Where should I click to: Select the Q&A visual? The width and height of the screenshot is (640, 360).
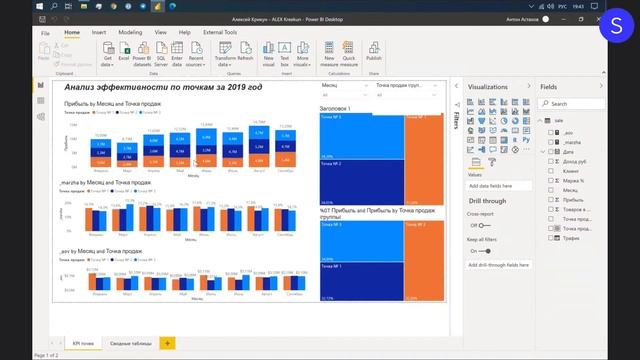pyautogui.click(x=493, y=150)
